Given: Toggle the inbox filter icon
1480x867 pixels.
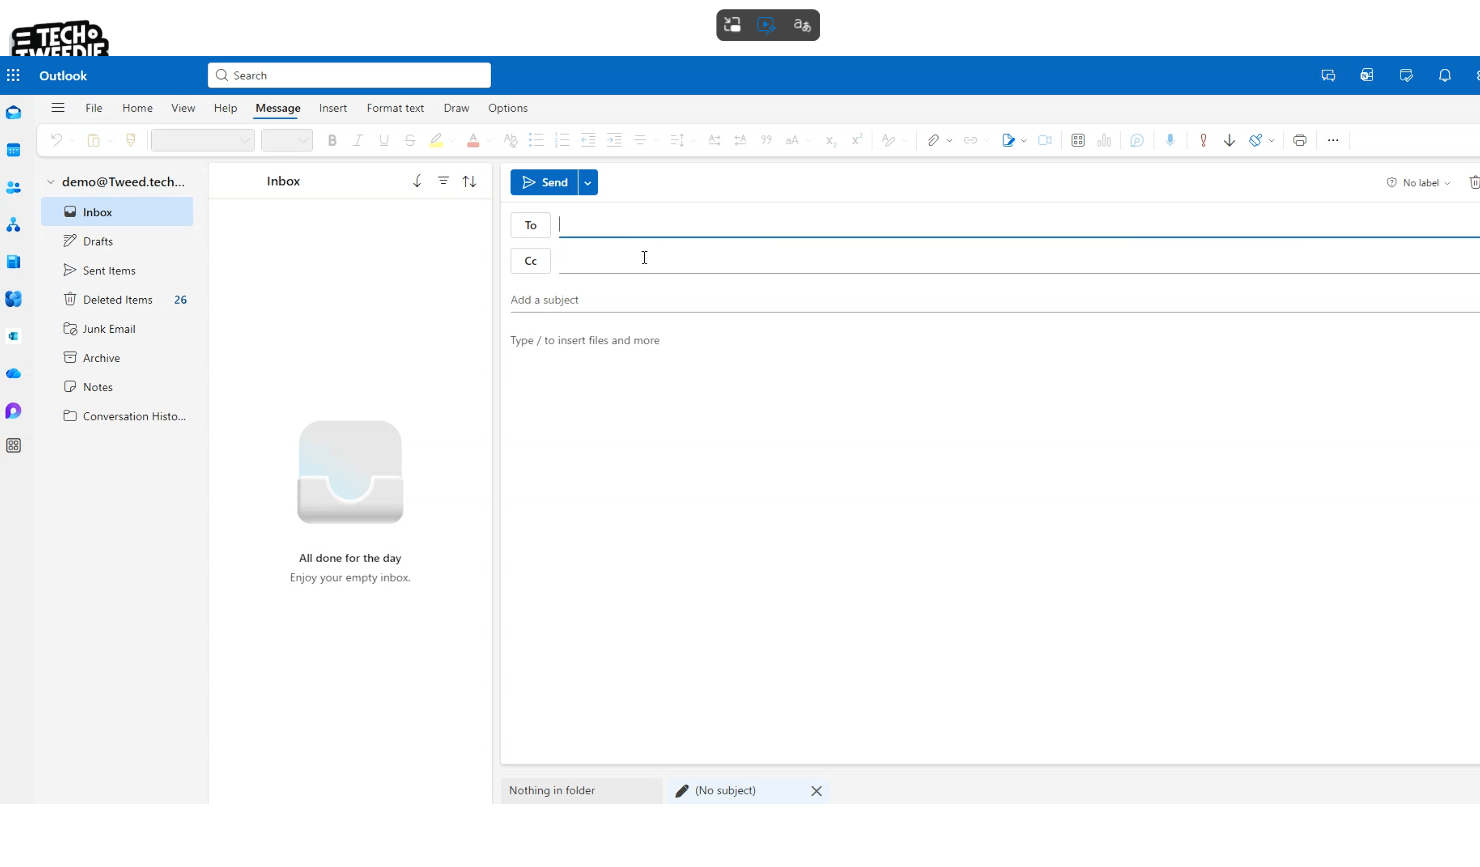Looking at the screenshot, I should (x=443, y=181).
